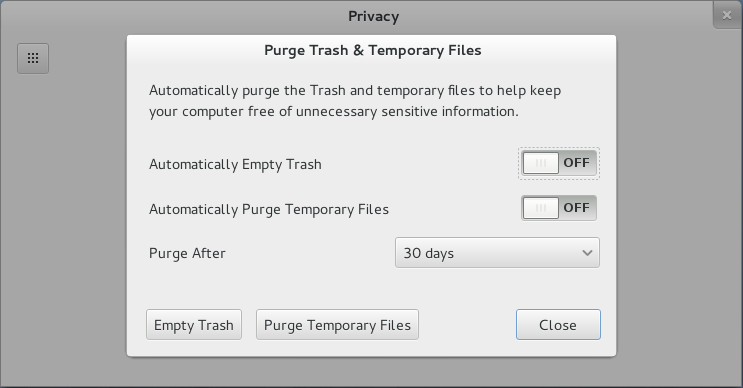Click the Privacy window title
The height and width of the screenshot is (388, 743).
373,16
